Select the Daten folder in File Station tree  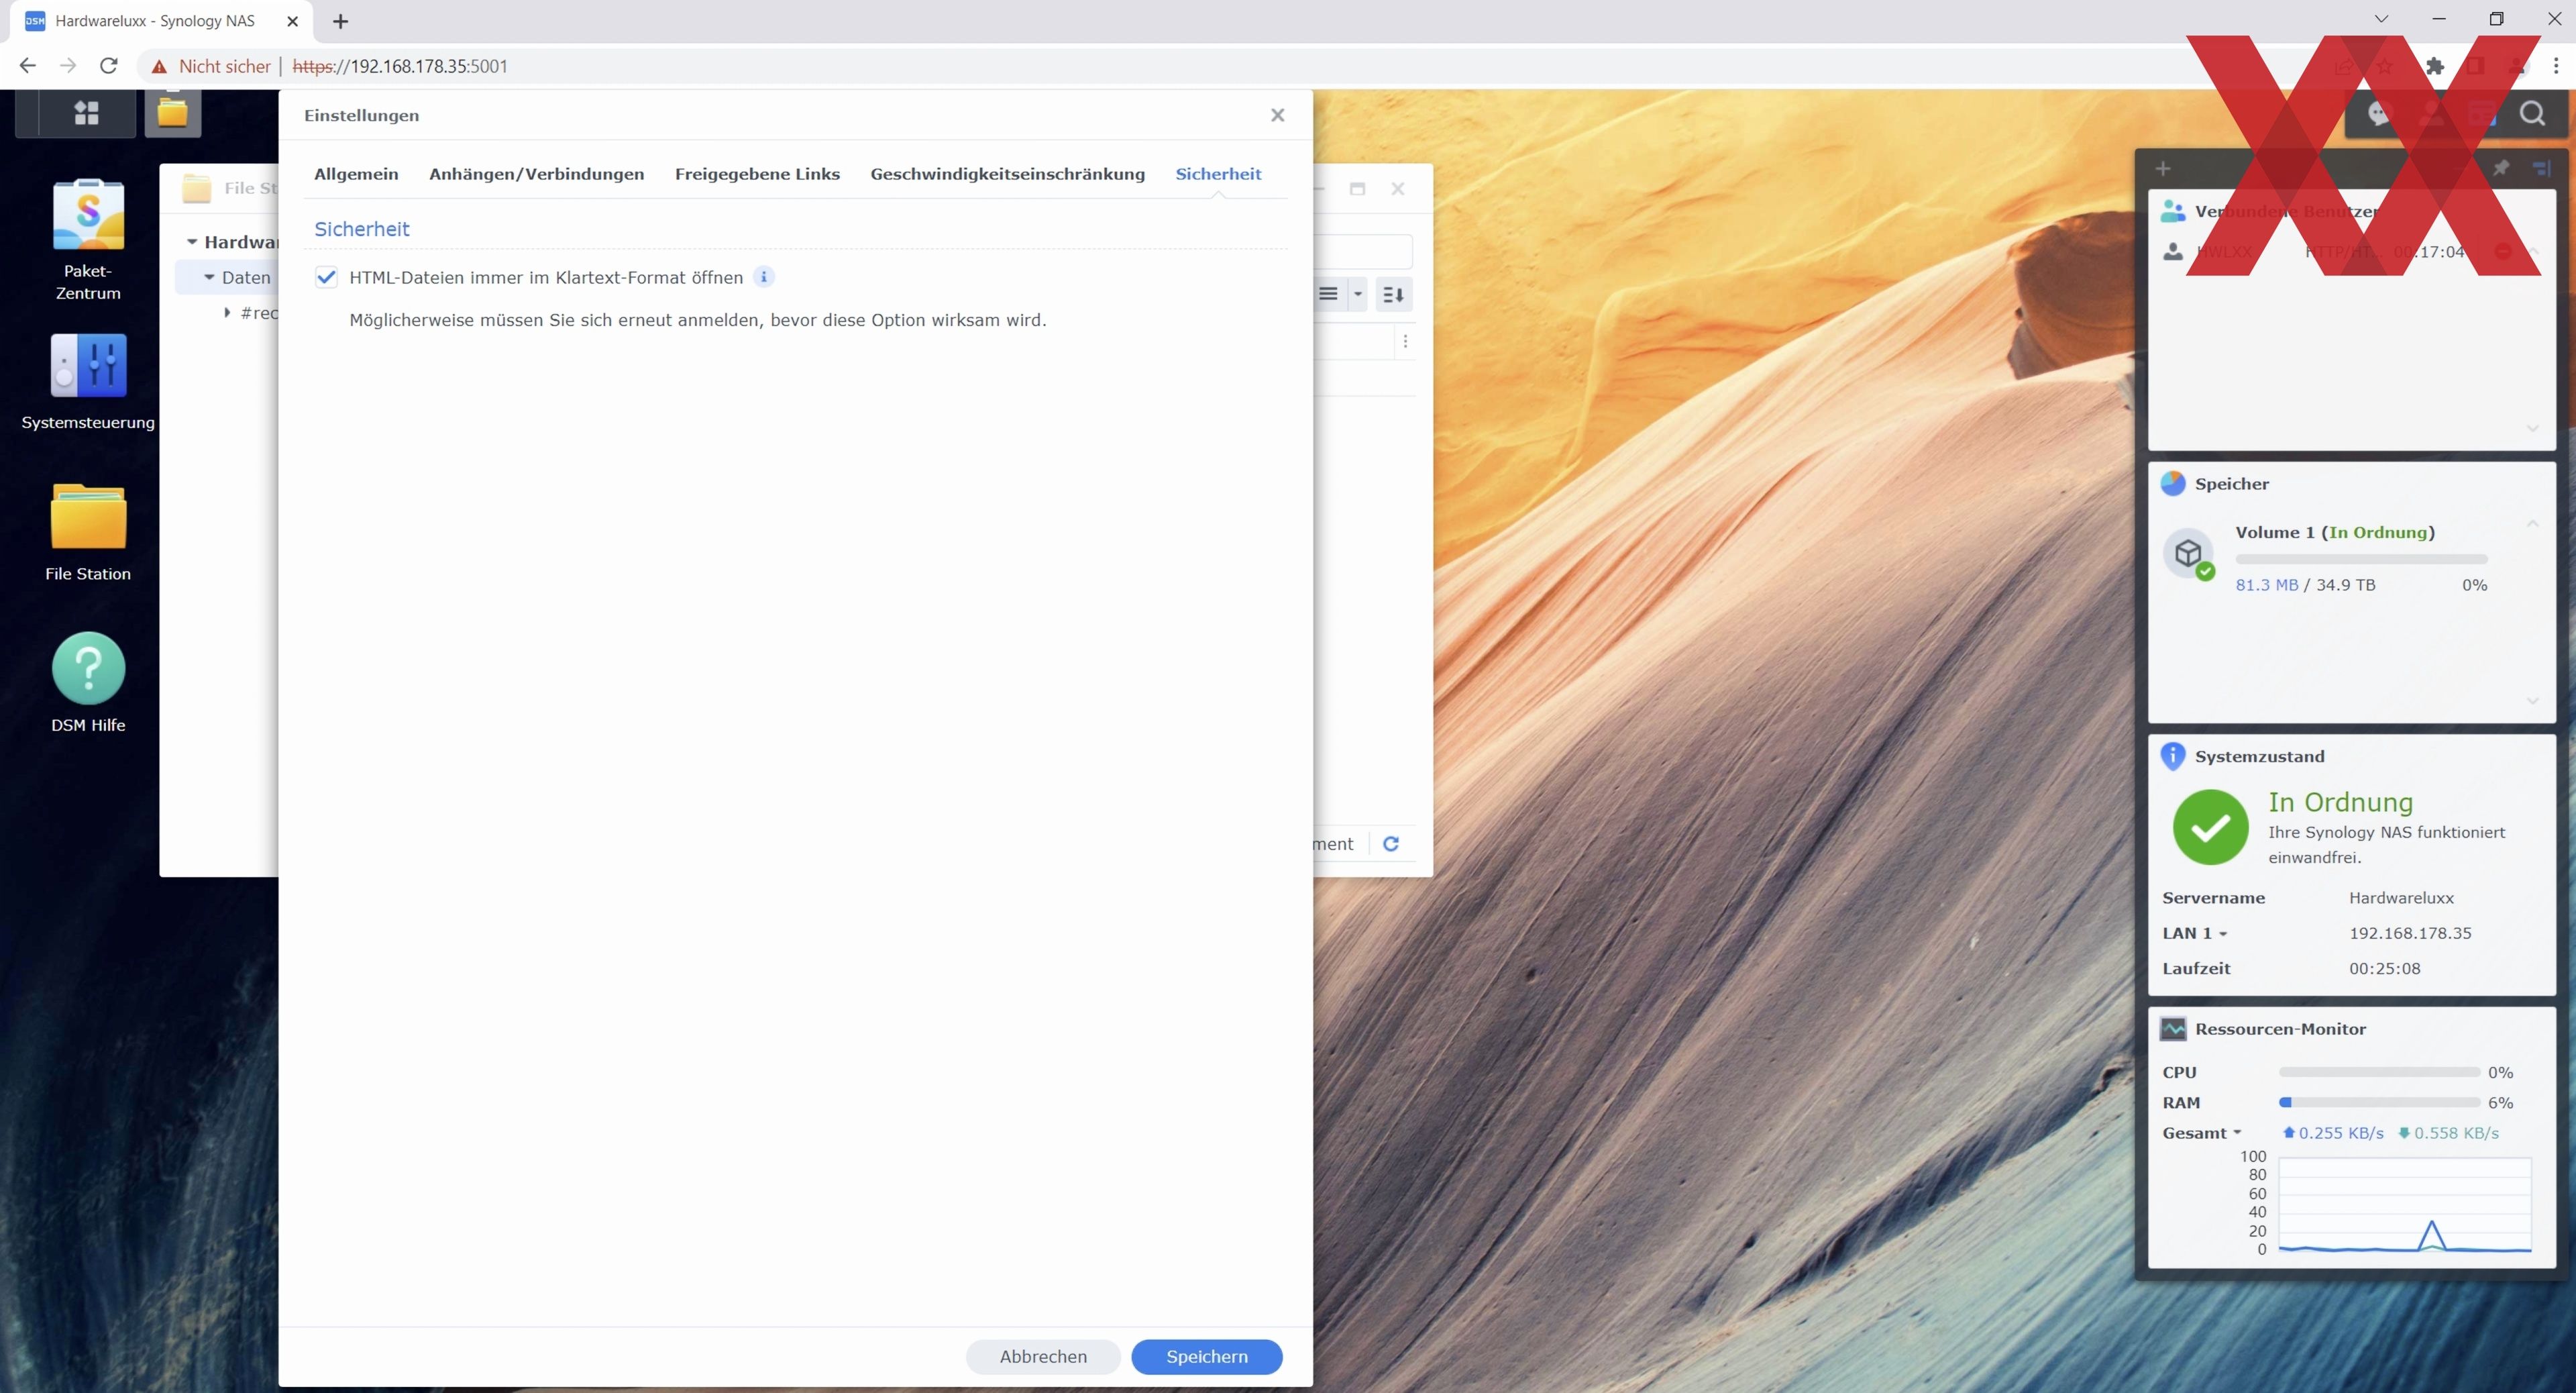(x=246, y=277)
